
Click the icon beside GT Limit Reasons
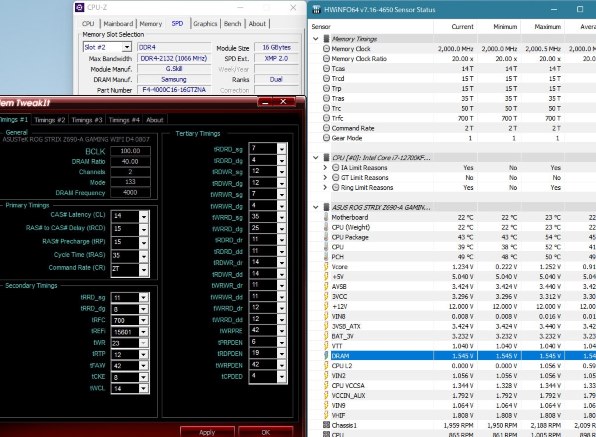click(335, 177)
